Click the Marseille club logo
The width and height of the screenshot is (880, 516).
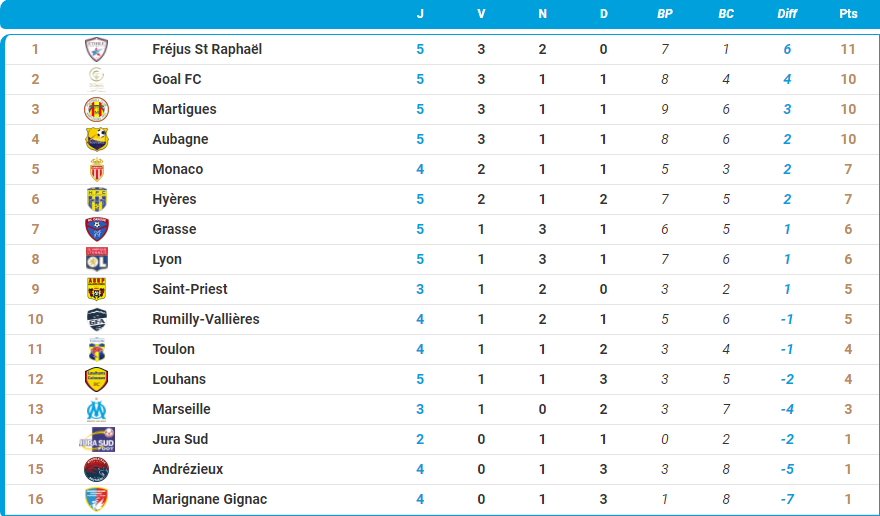[96, 409]
